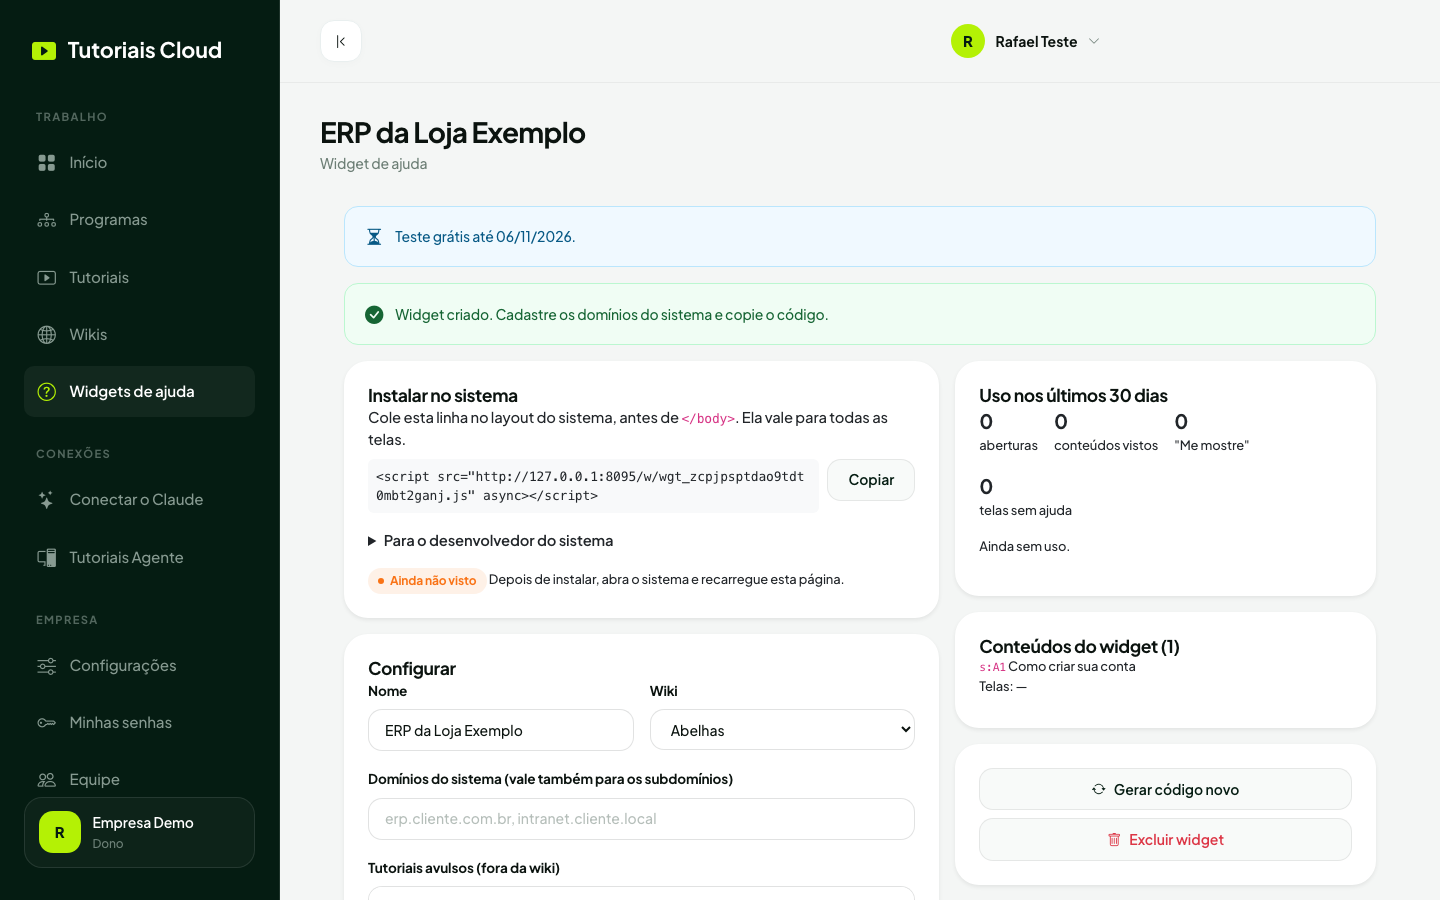Click the script embed code snippet
The width and height of the screenshot is (1440, 900).
[x=593, y=486]
